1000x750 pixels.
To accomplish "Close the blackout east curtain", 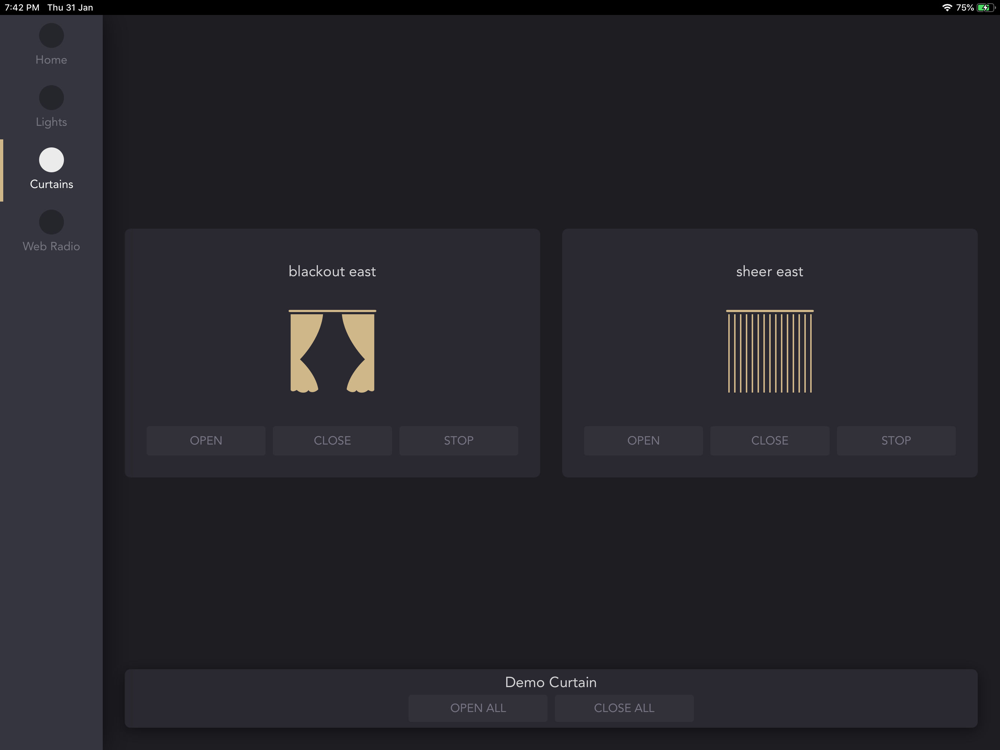I will 332,441.
